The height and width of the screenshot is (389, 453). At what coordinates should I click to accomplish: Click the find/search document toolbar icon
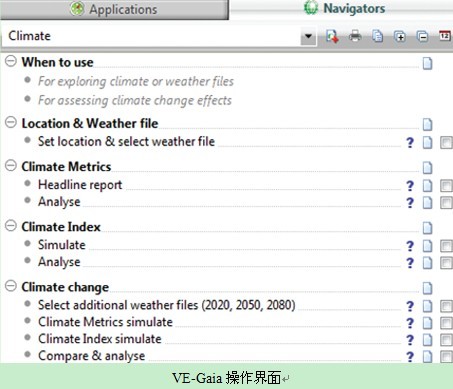click(332, 36)
